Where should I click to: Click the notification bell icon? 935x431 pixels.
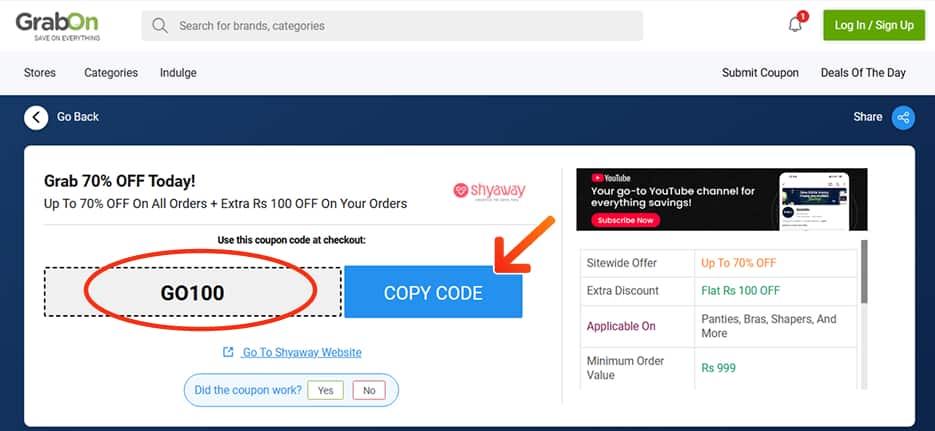point(795,25)
